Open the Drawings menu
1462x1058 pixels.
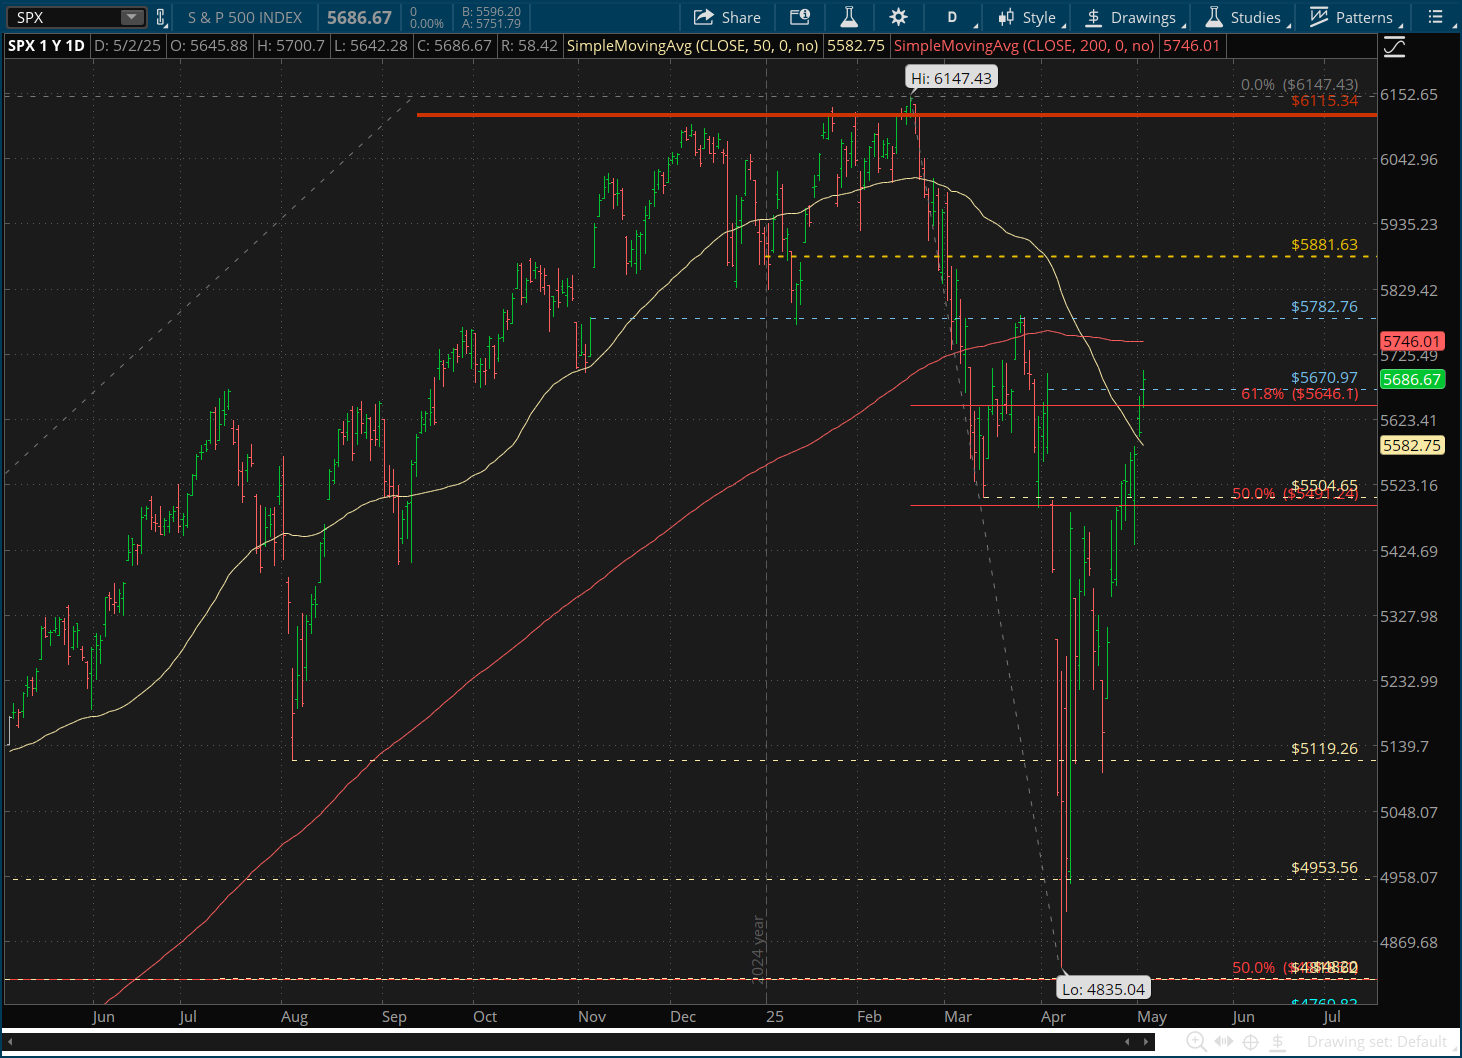click(x=1134, y=17)
